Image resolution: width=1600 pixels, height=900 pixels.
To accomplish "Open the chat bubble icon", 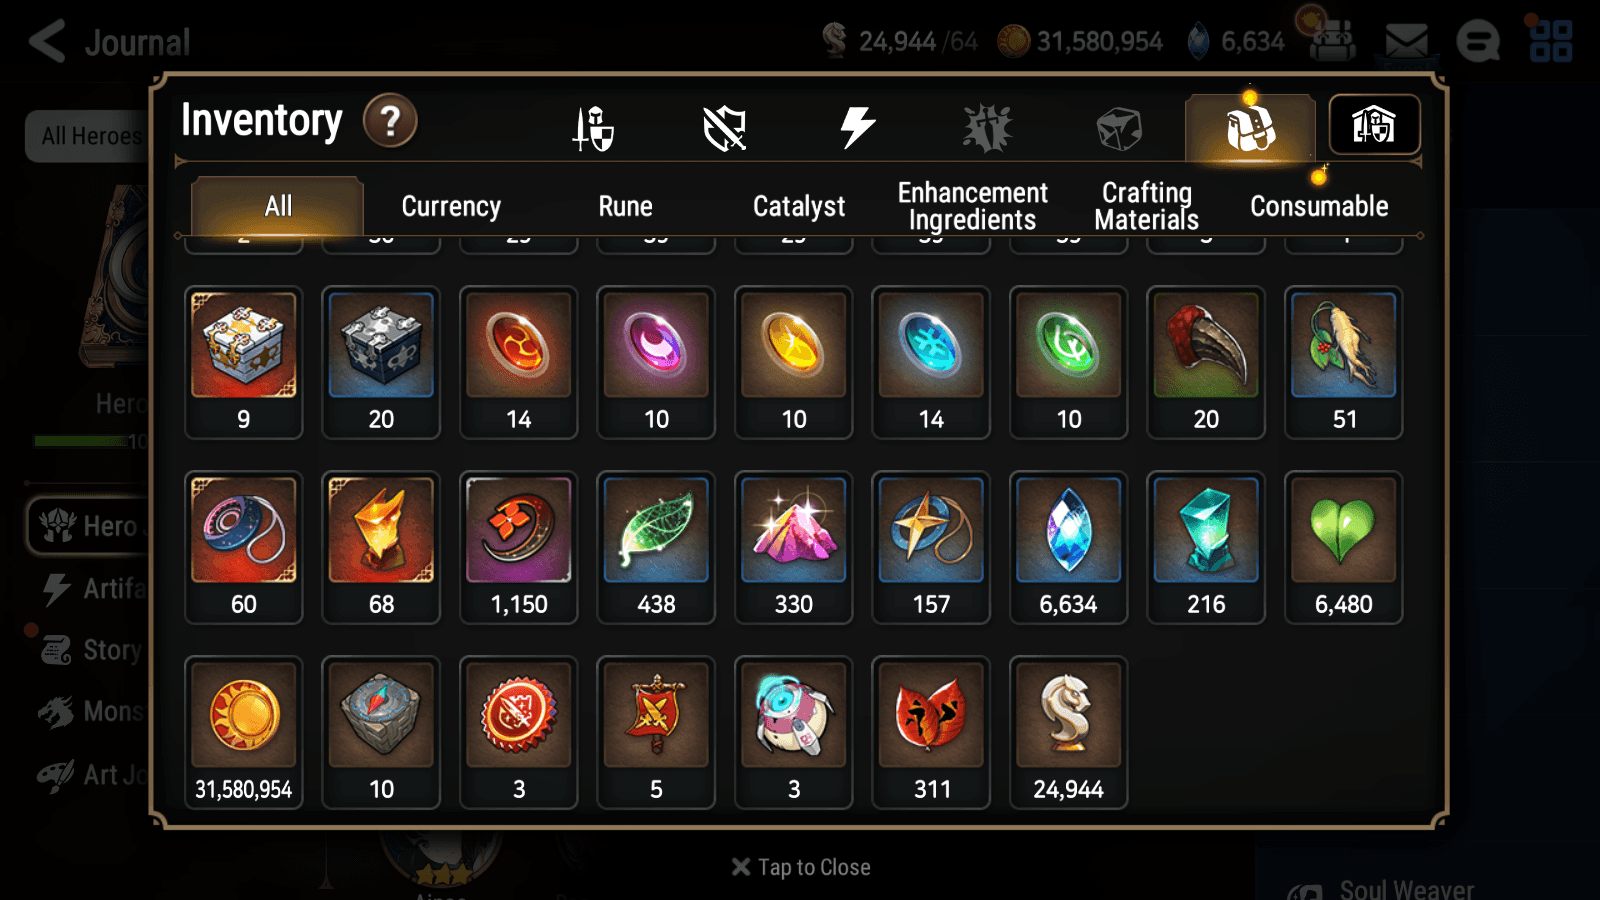I will (x=1478, y=42).
